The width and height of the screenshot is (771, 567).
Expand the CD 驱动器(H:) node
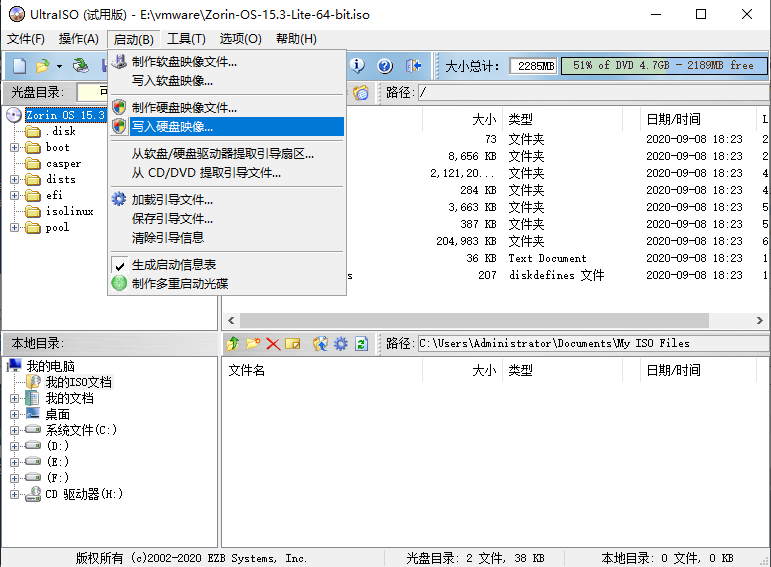14,494
